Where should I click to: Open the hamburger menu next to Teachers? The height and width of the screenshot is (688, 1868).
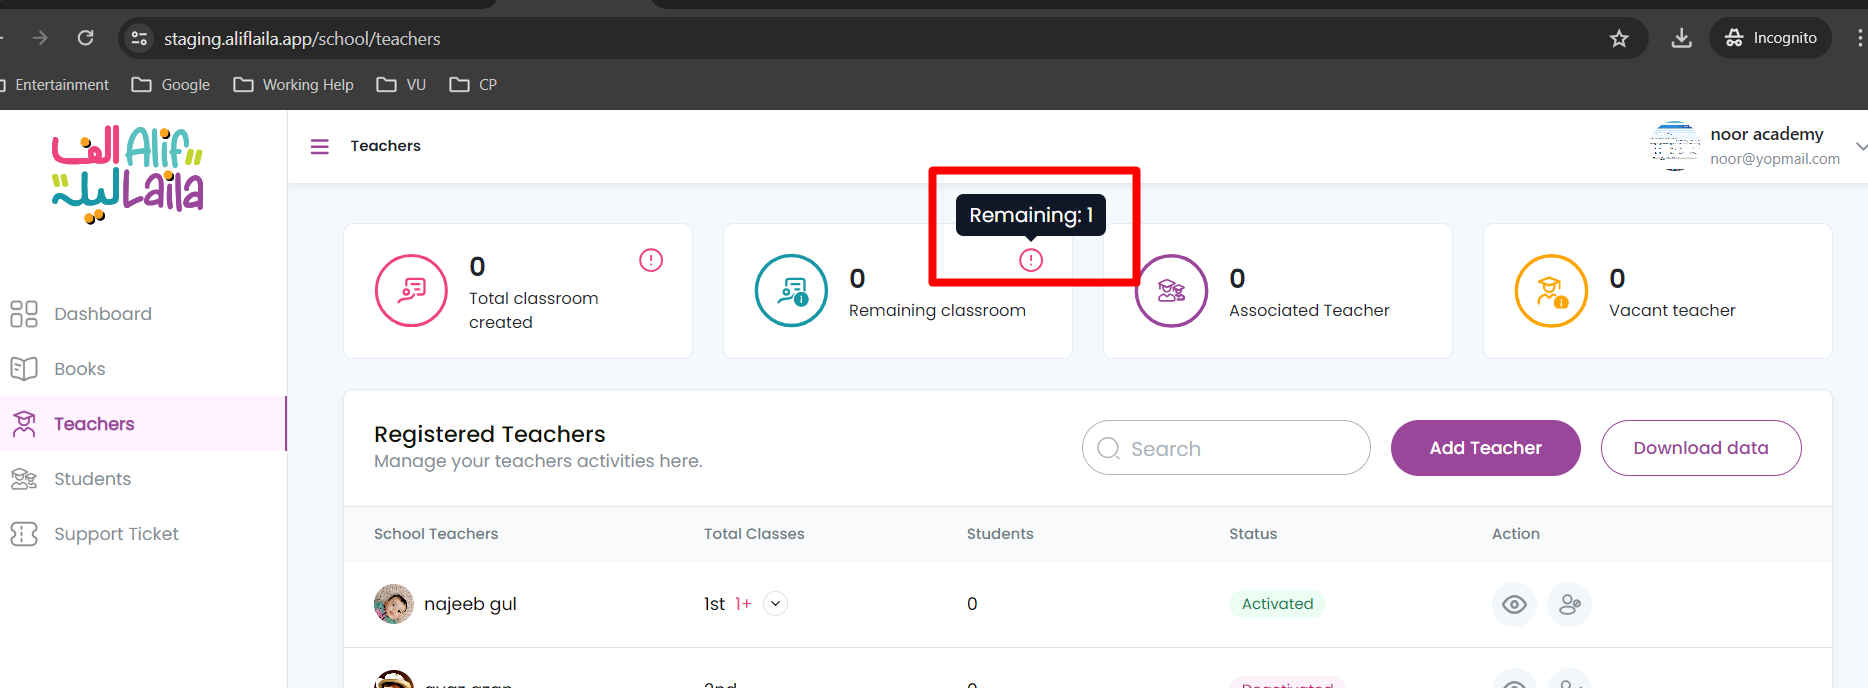coord(320,147)
